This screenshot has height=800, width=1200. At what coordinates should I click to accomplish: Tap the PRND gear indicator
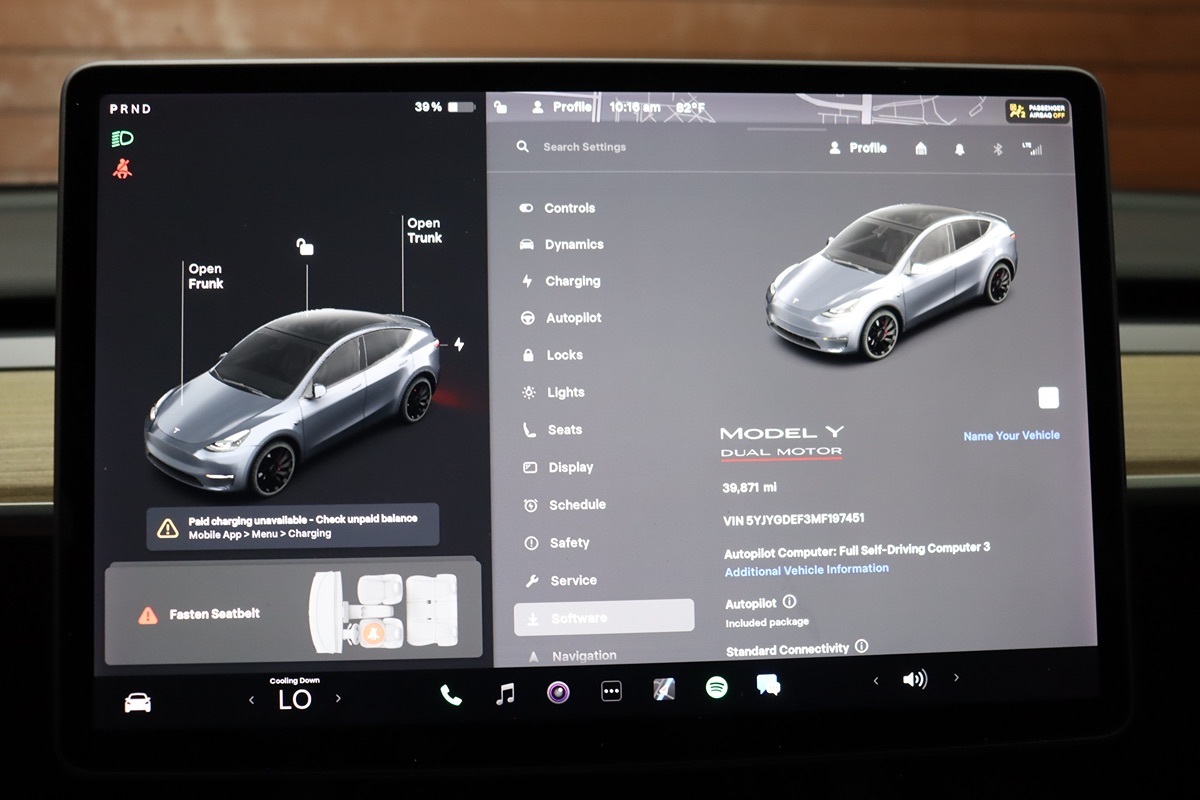[130, 108]
